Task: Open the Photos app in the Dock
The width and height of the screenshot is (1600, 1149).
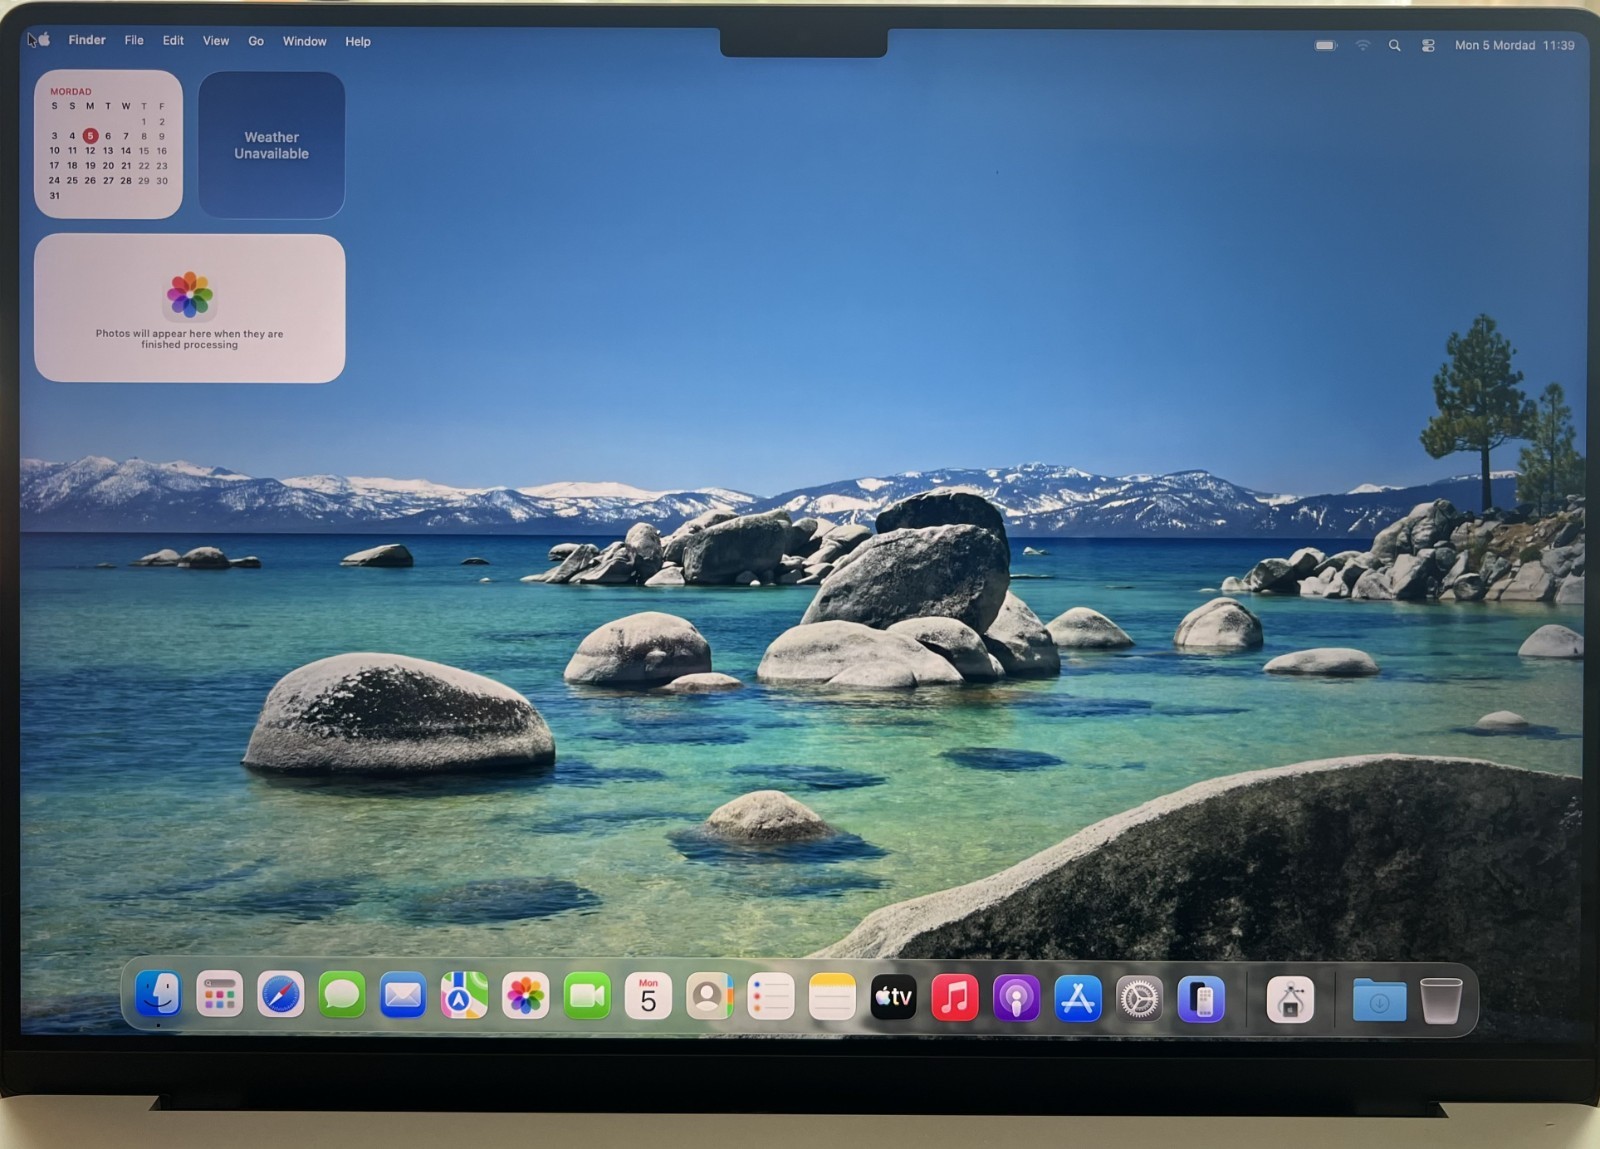Action: [526, 996]
